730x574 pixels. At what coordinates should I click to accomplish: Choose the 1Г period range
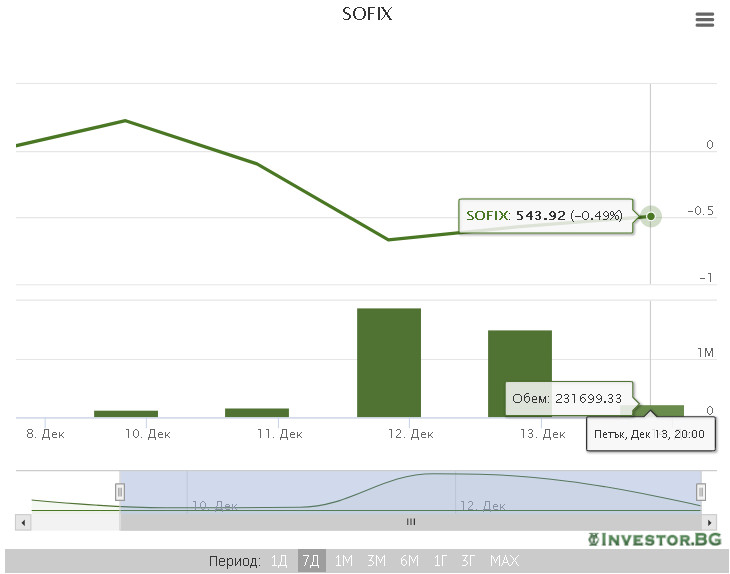[x=440, y=561]
